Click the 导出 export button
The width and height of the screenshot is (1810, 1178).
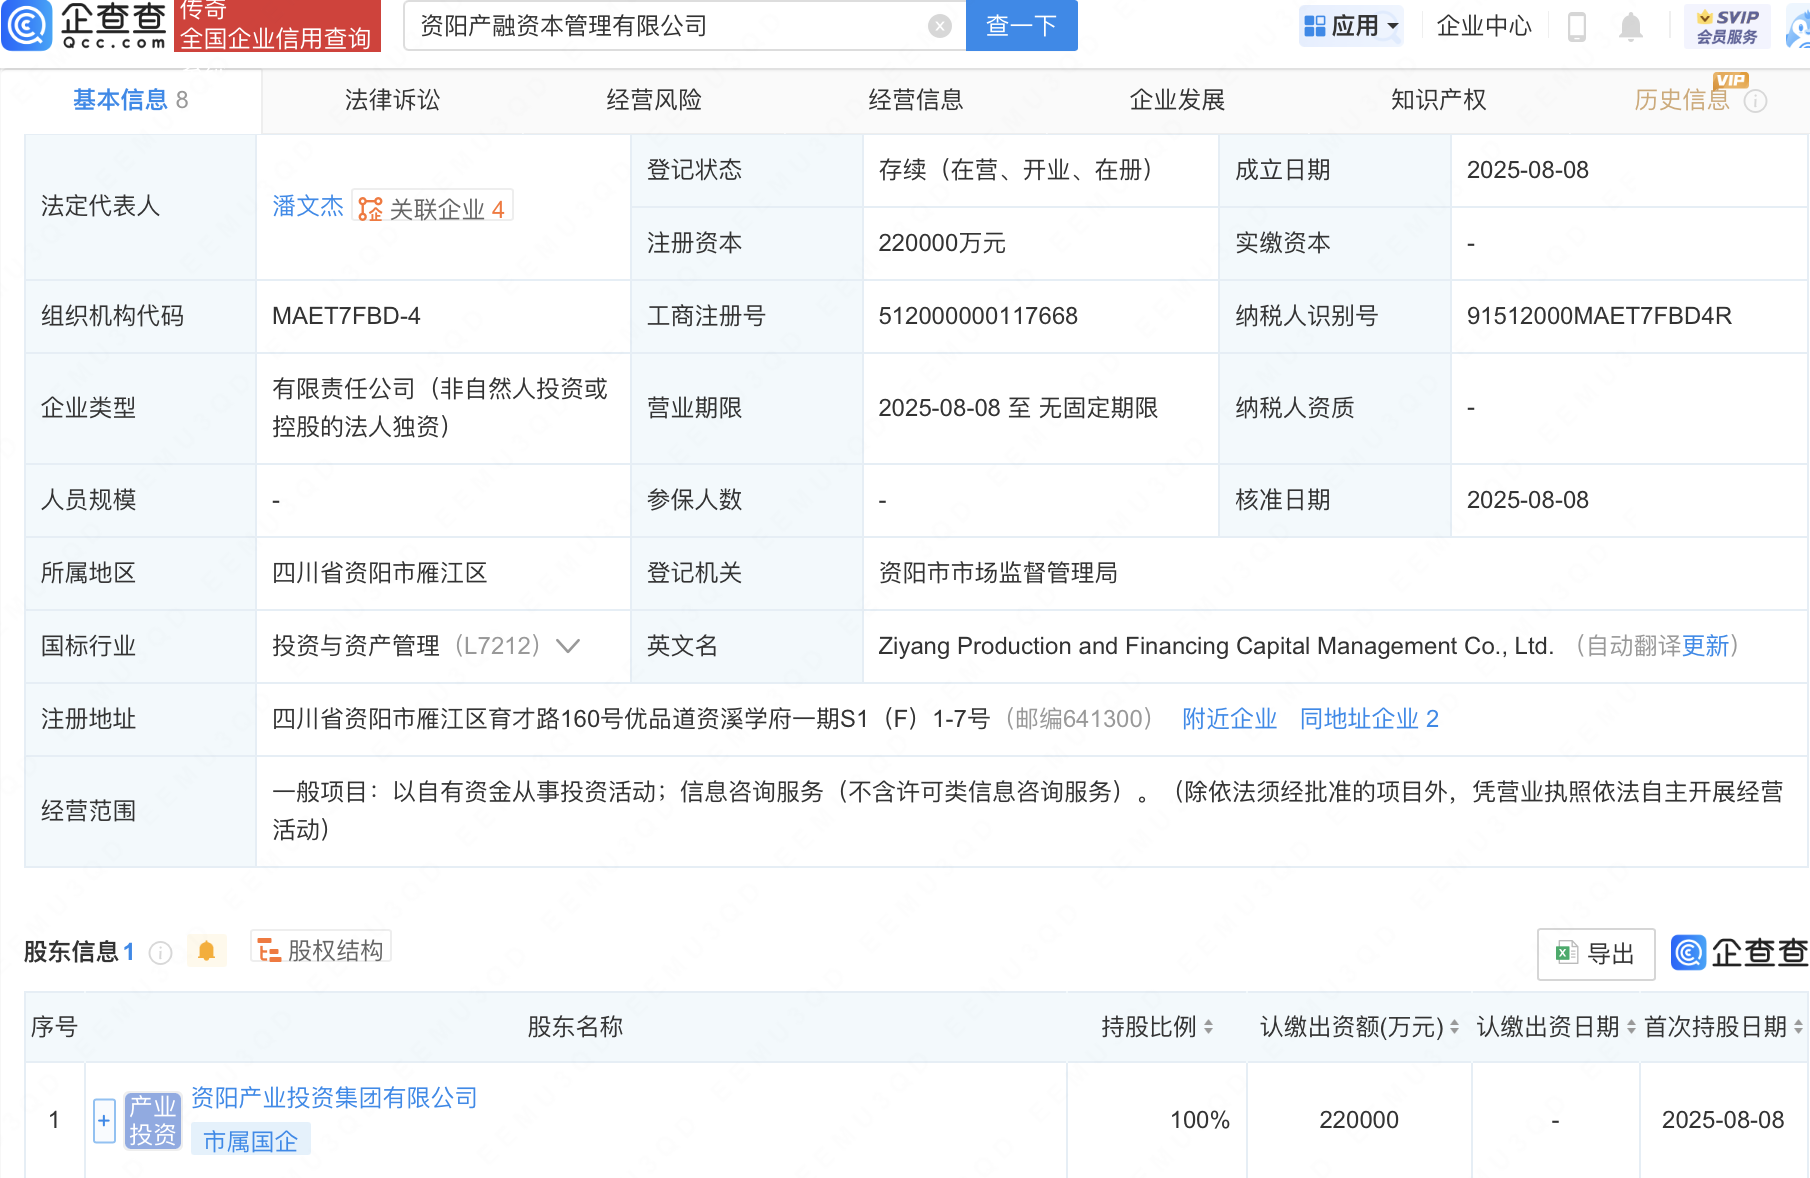1596,954
